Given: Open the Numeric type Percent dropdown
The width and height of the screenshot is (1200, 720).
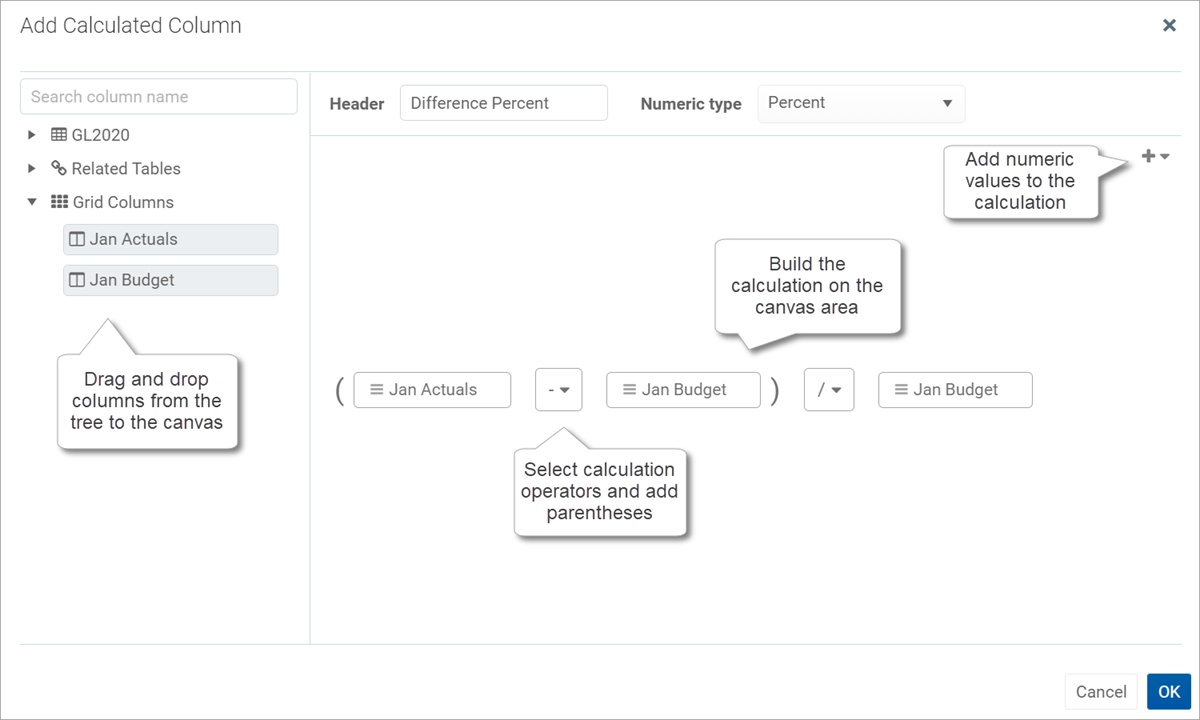Looking at the screenshot, I should pyautogui.click(x=861, y=103).
